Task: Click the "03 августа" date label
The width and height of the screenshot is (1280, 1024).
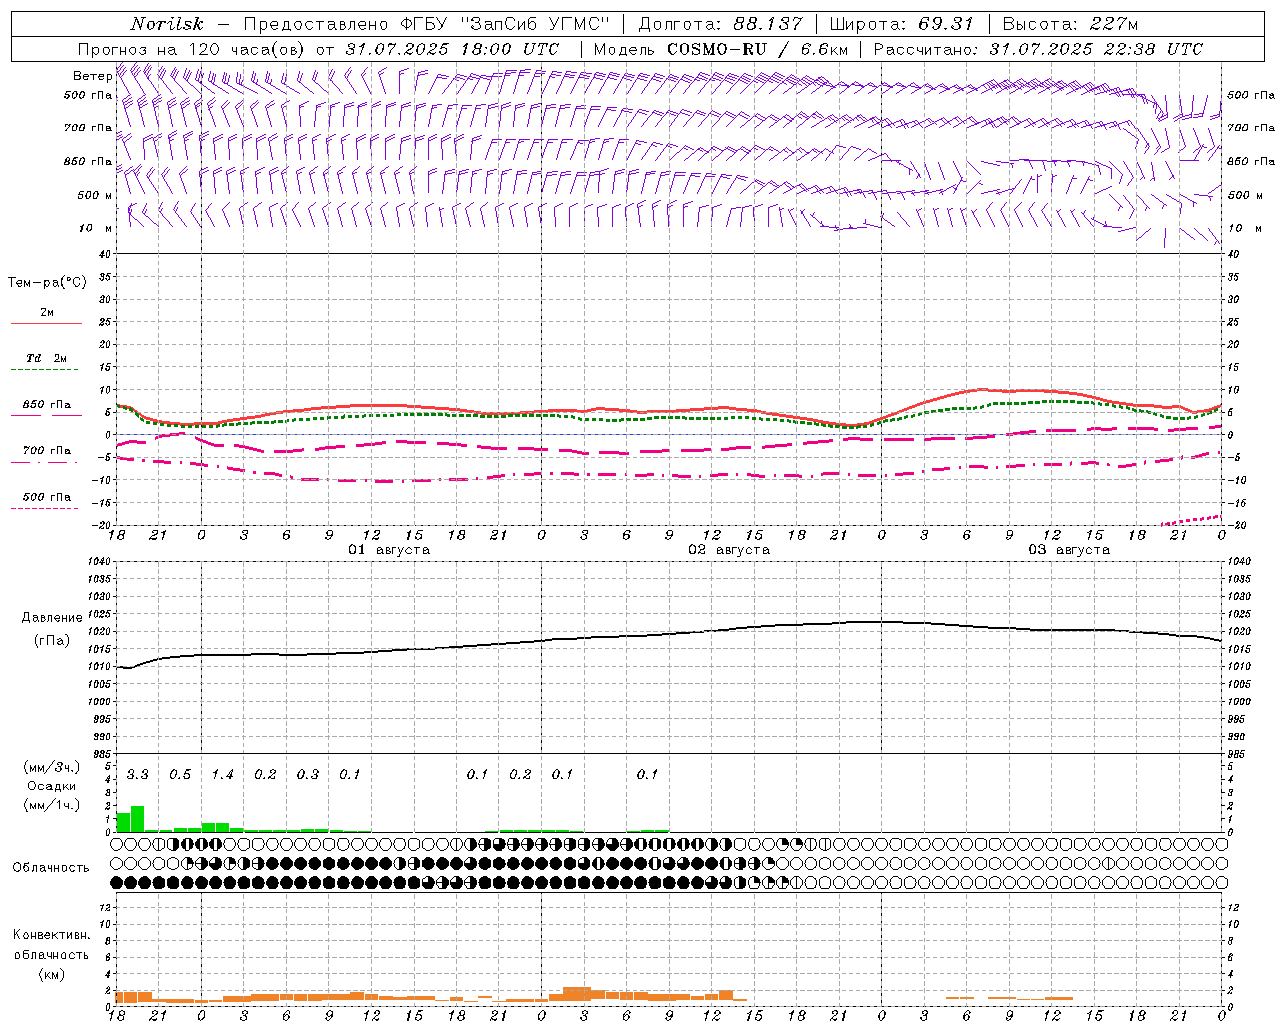Action: point(1069,550)
